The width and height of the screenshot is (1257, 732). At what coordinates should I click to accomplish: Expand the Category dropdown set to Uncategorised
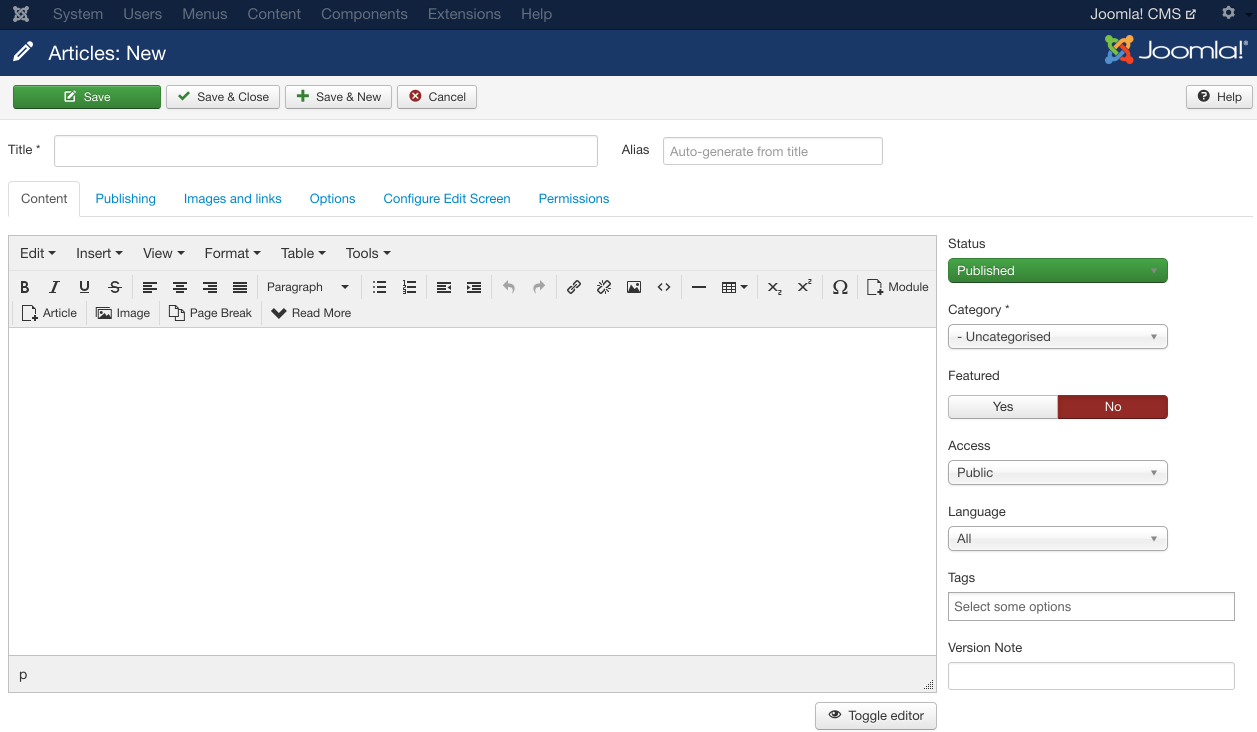[x=1057, y=336]
